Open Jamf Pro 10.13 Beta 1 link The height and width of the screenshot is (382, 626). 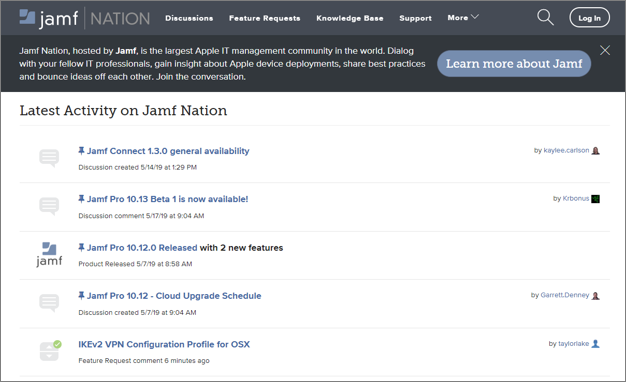[x=167, y=199]
